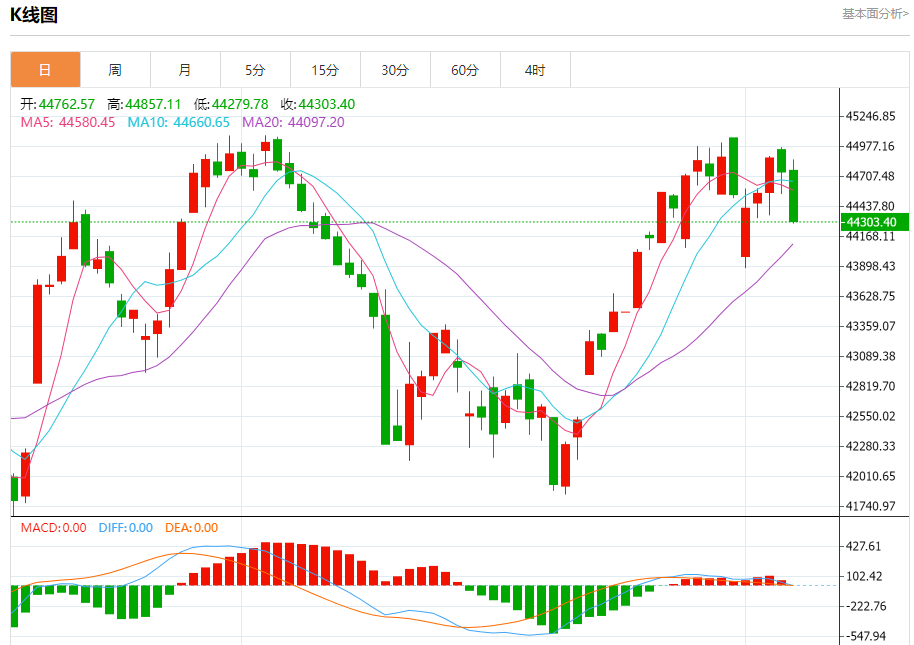The image size is (914, 645).
Task: Click the MA20: 44097.20 indicator label
Action: click(293, 122)
